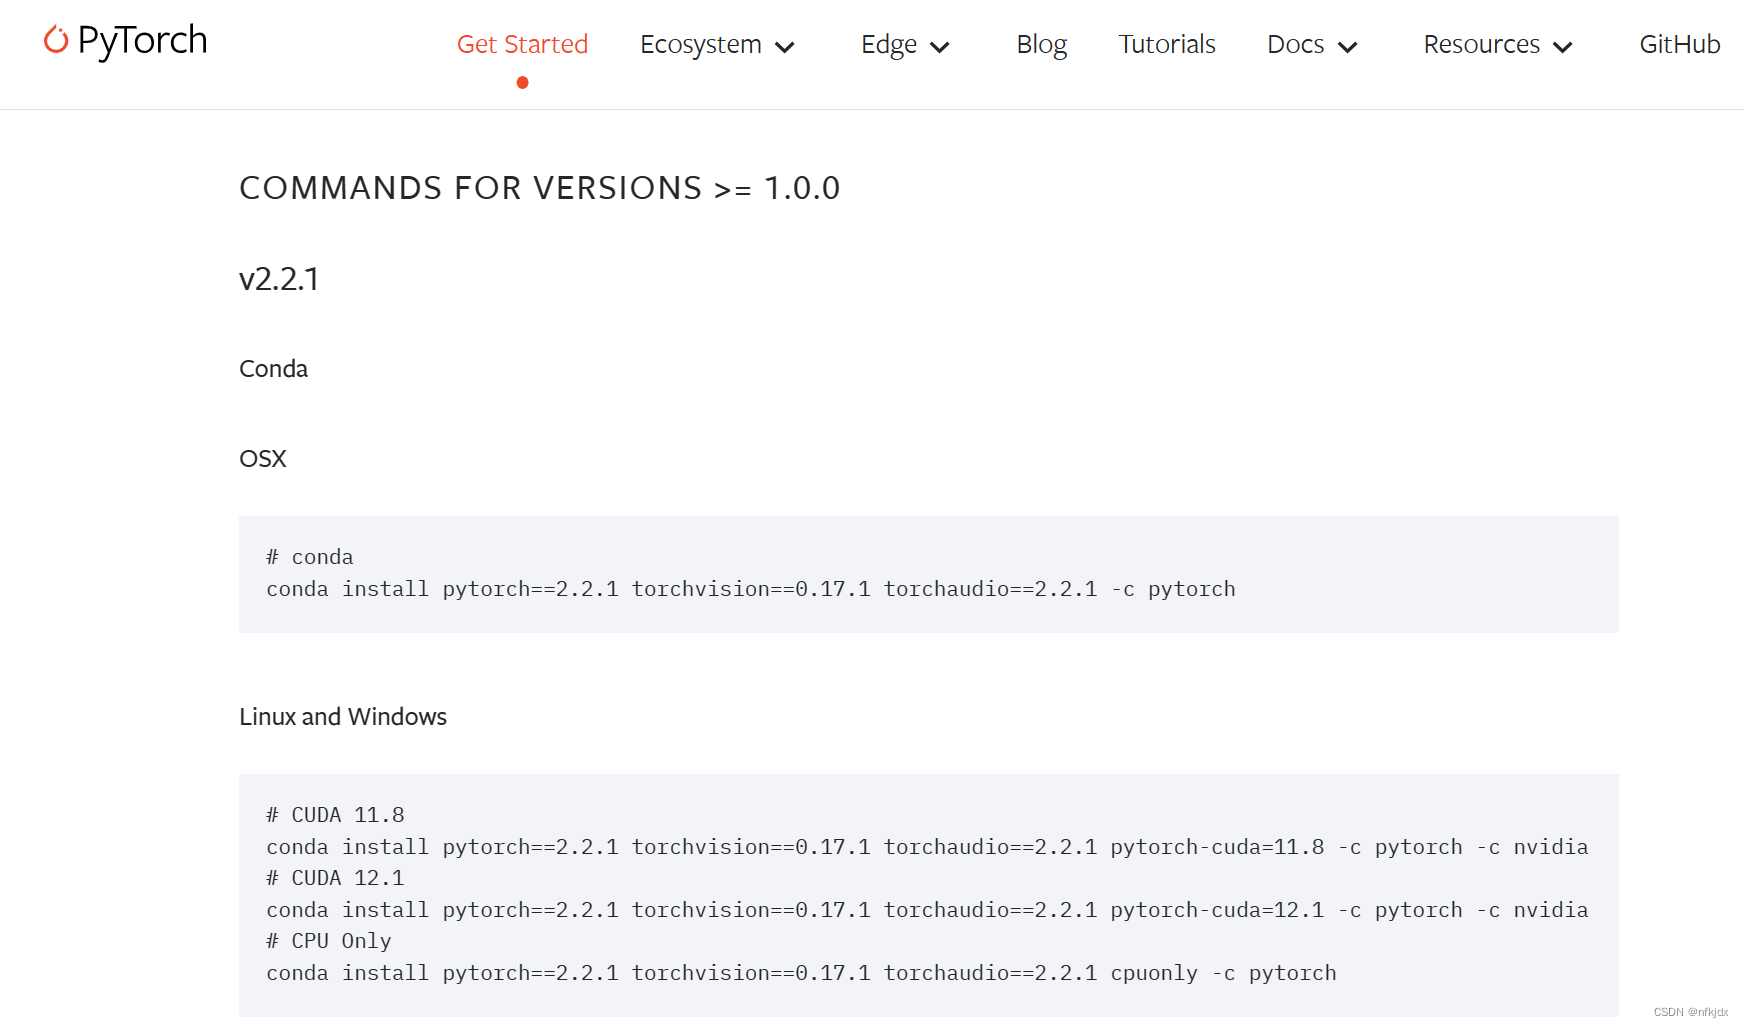This screenshot has height=1028, width=1744.
Task: Open the GitHub link in navbar
Action: (x=1680, y=44)
